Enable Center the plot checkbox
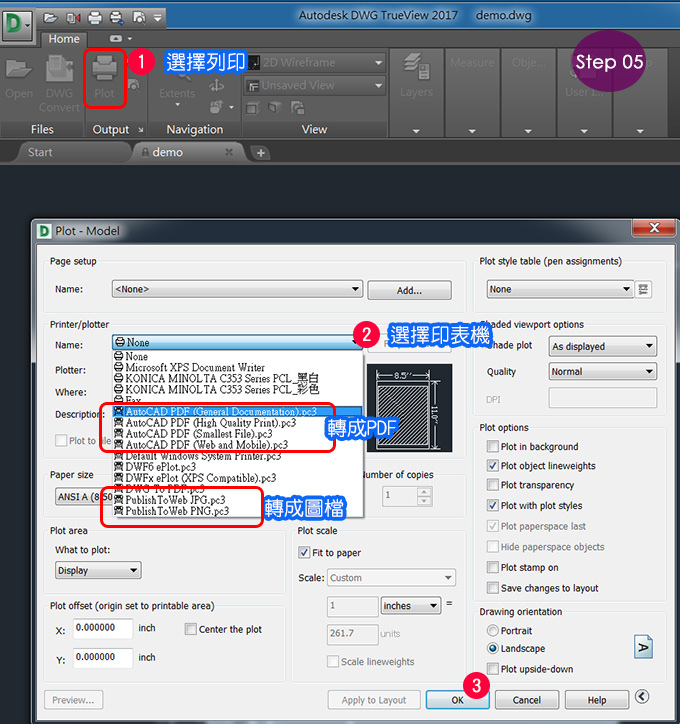680x724 pixels. (x=190, y=629)
